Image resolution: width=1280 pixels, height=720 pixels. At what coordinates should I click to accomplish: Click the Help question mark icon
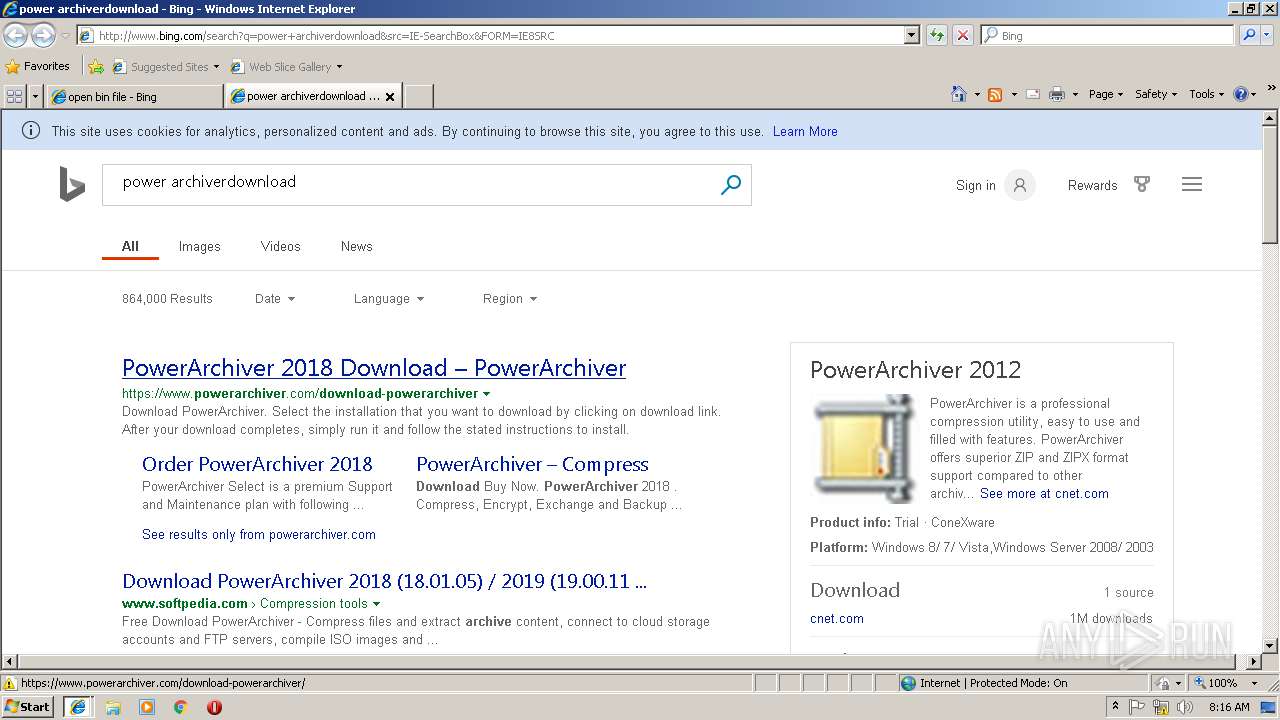click(1241, 94)
